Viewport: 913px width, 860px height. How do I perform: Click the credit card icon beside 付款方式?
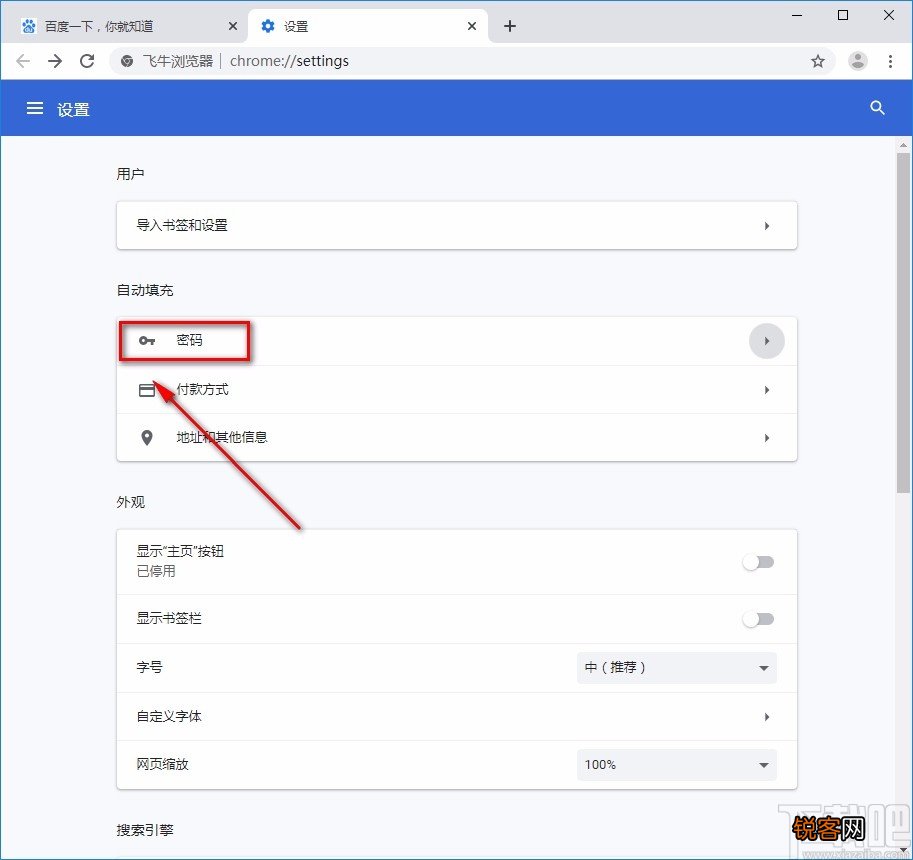[147, 389]
